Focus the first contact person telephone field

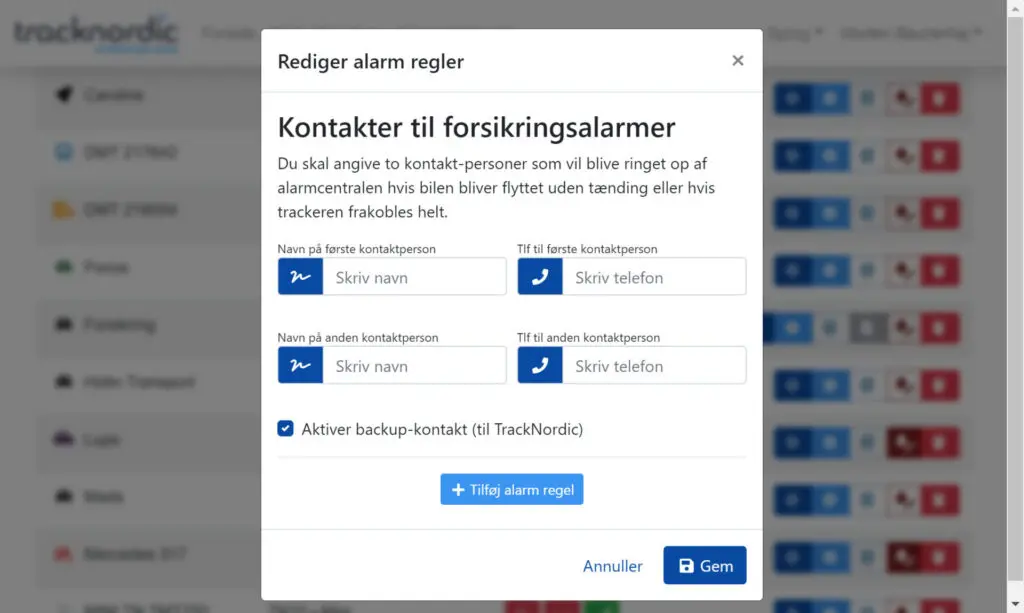654,277
